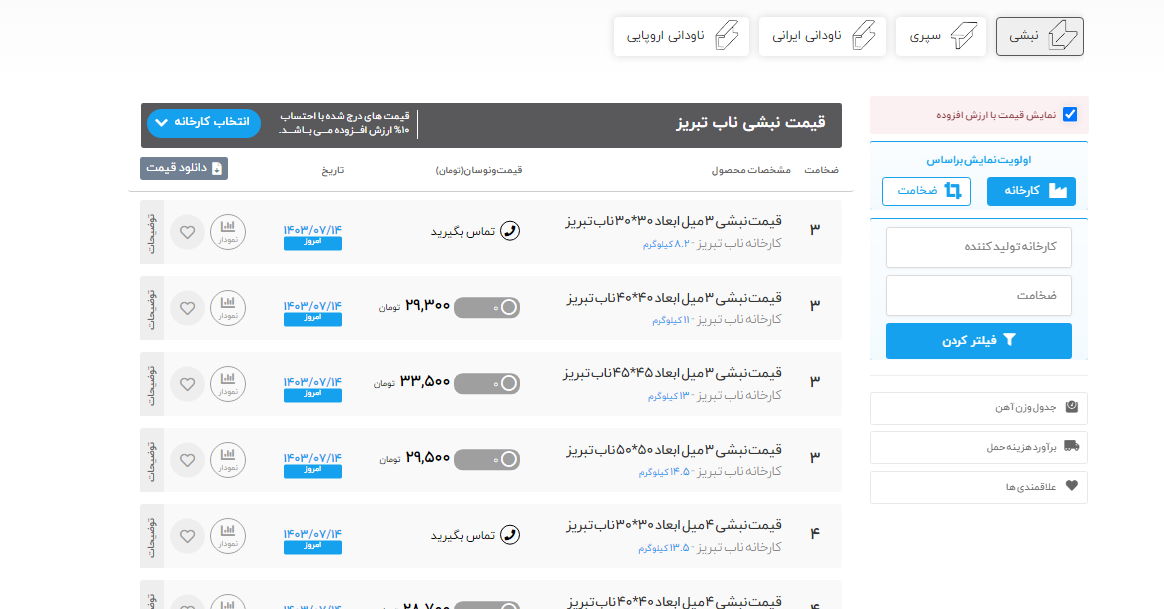Switch to سپری product tab
This screenshot has width=1164, height=609.
point(936,37)
